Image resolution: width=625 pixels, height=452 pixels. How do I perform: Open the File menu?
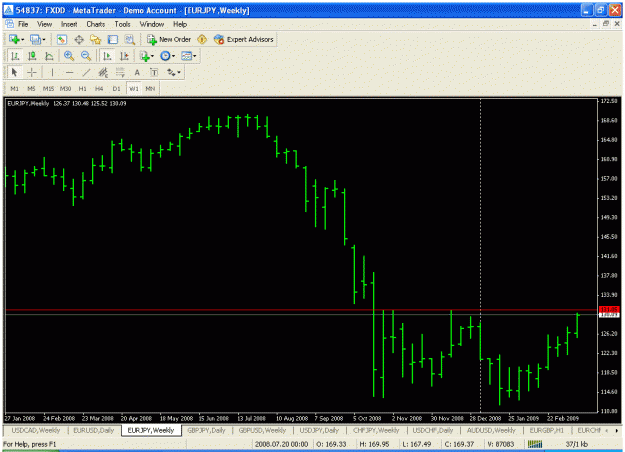(x=23, y=24)
